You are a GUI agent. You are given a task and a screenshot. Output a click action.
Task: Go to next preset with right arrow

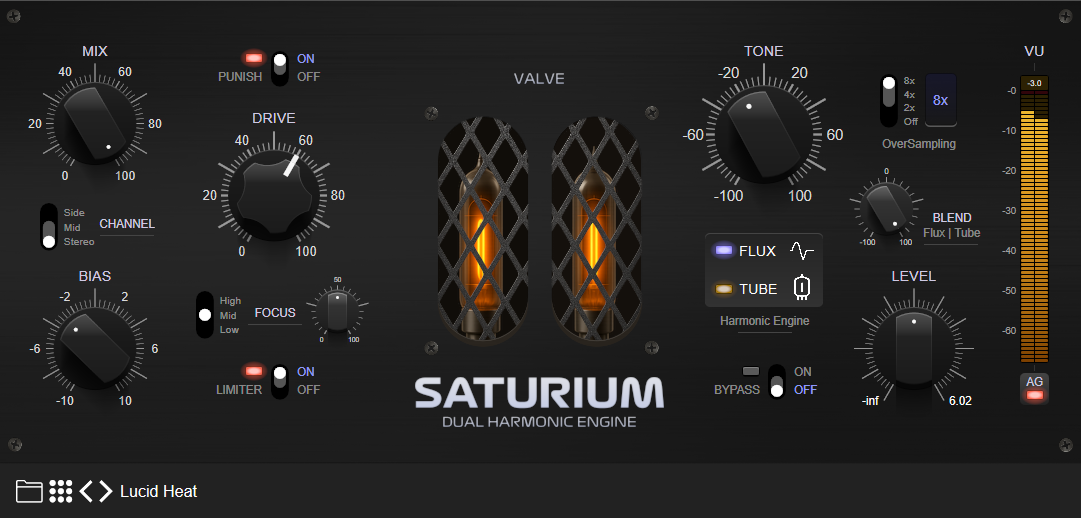(x=104, y=491)
